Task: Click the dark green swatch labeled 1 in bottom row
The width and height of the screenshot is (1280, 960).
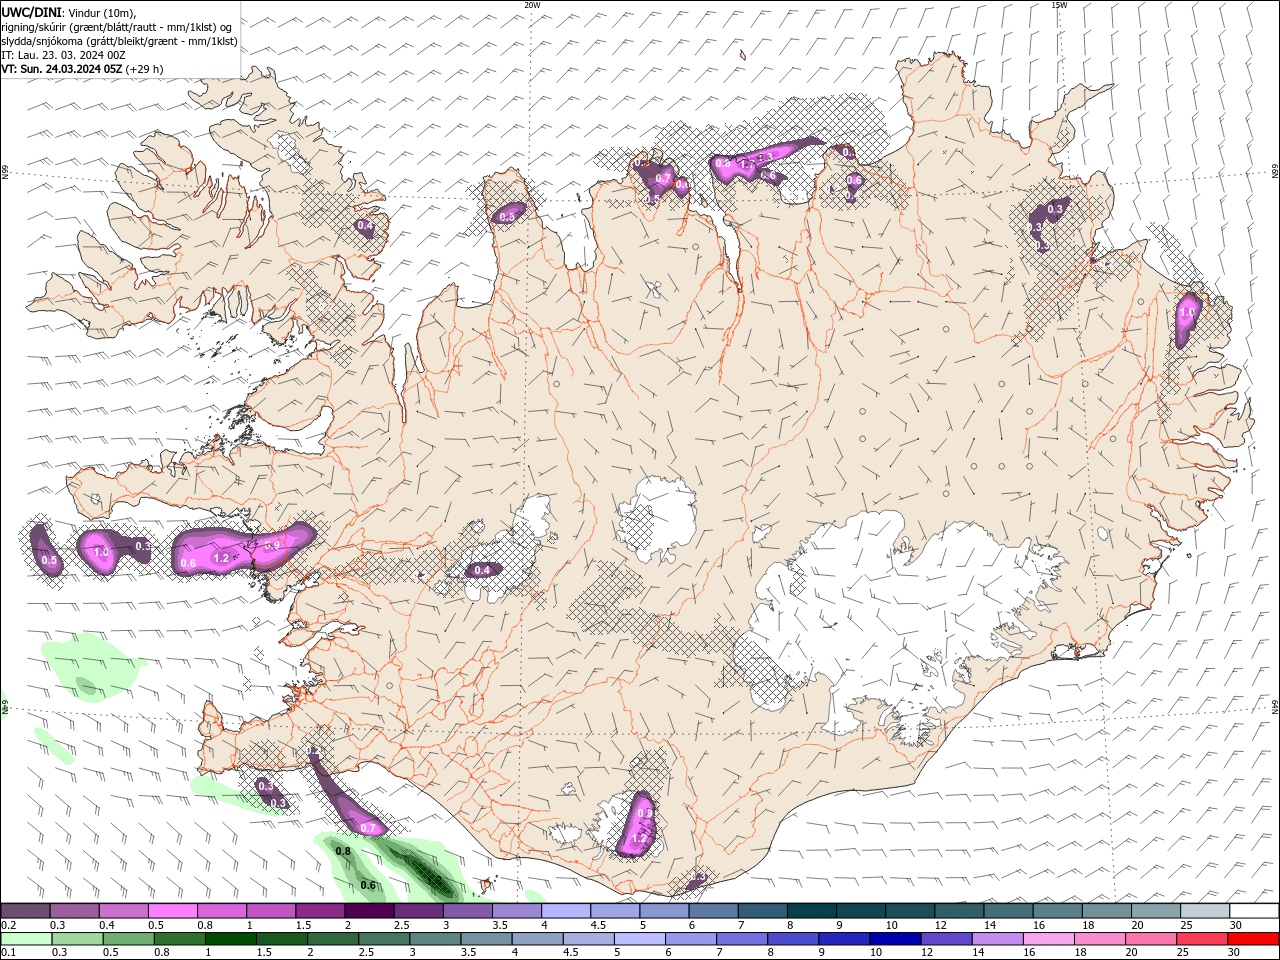Action: pyautogui.click(x=230, y=939)
